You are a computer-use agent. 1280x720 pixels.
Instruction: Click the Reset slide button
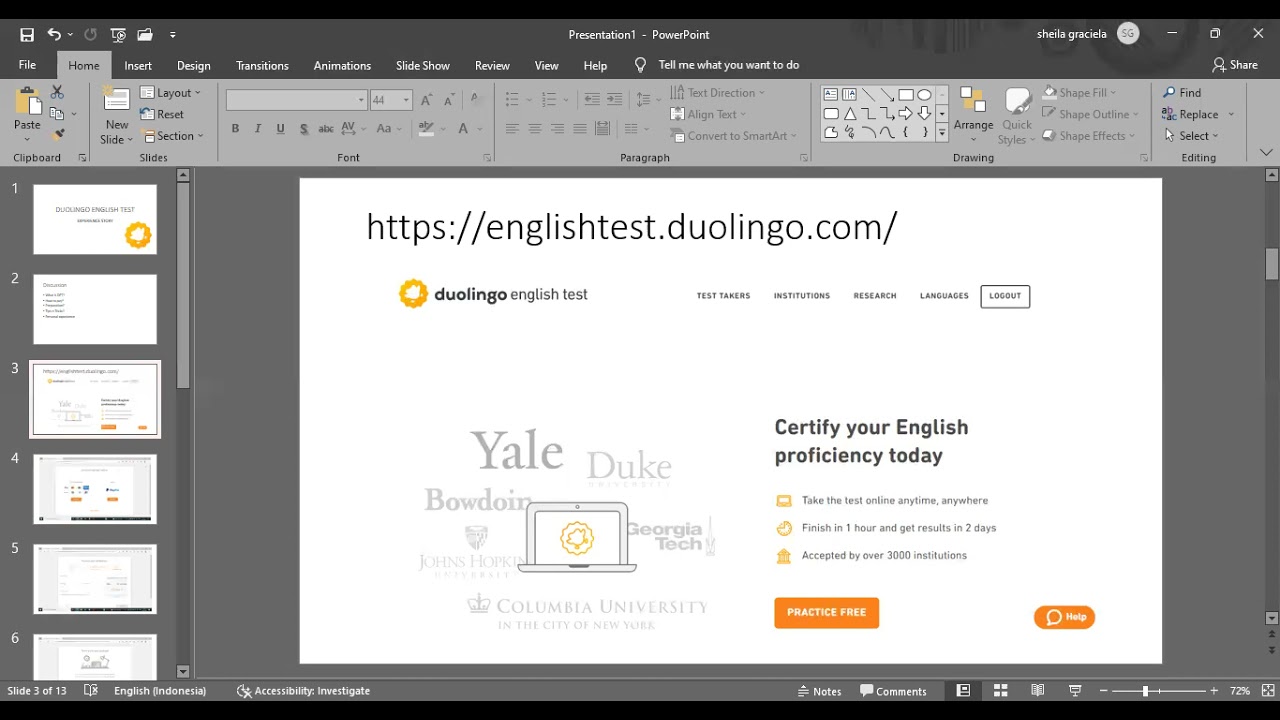coord(163,114)
